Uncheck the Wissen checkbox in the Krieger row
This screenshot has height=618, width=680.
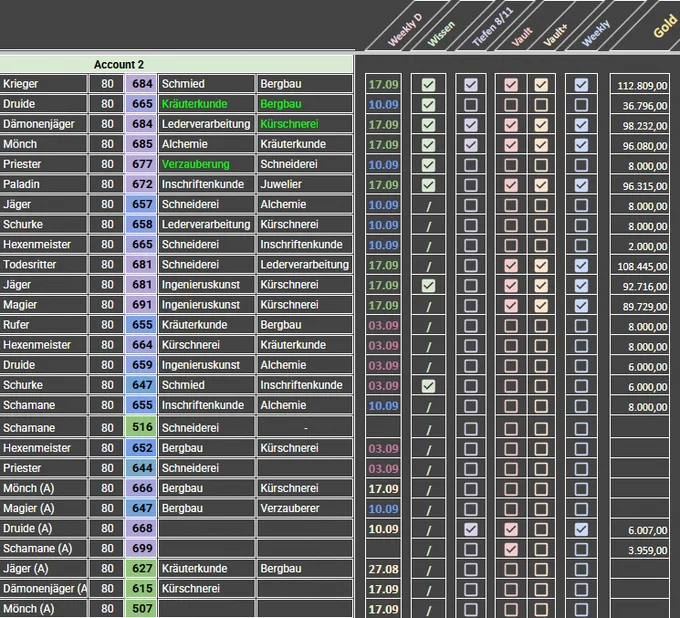click(x=428, y=85)
